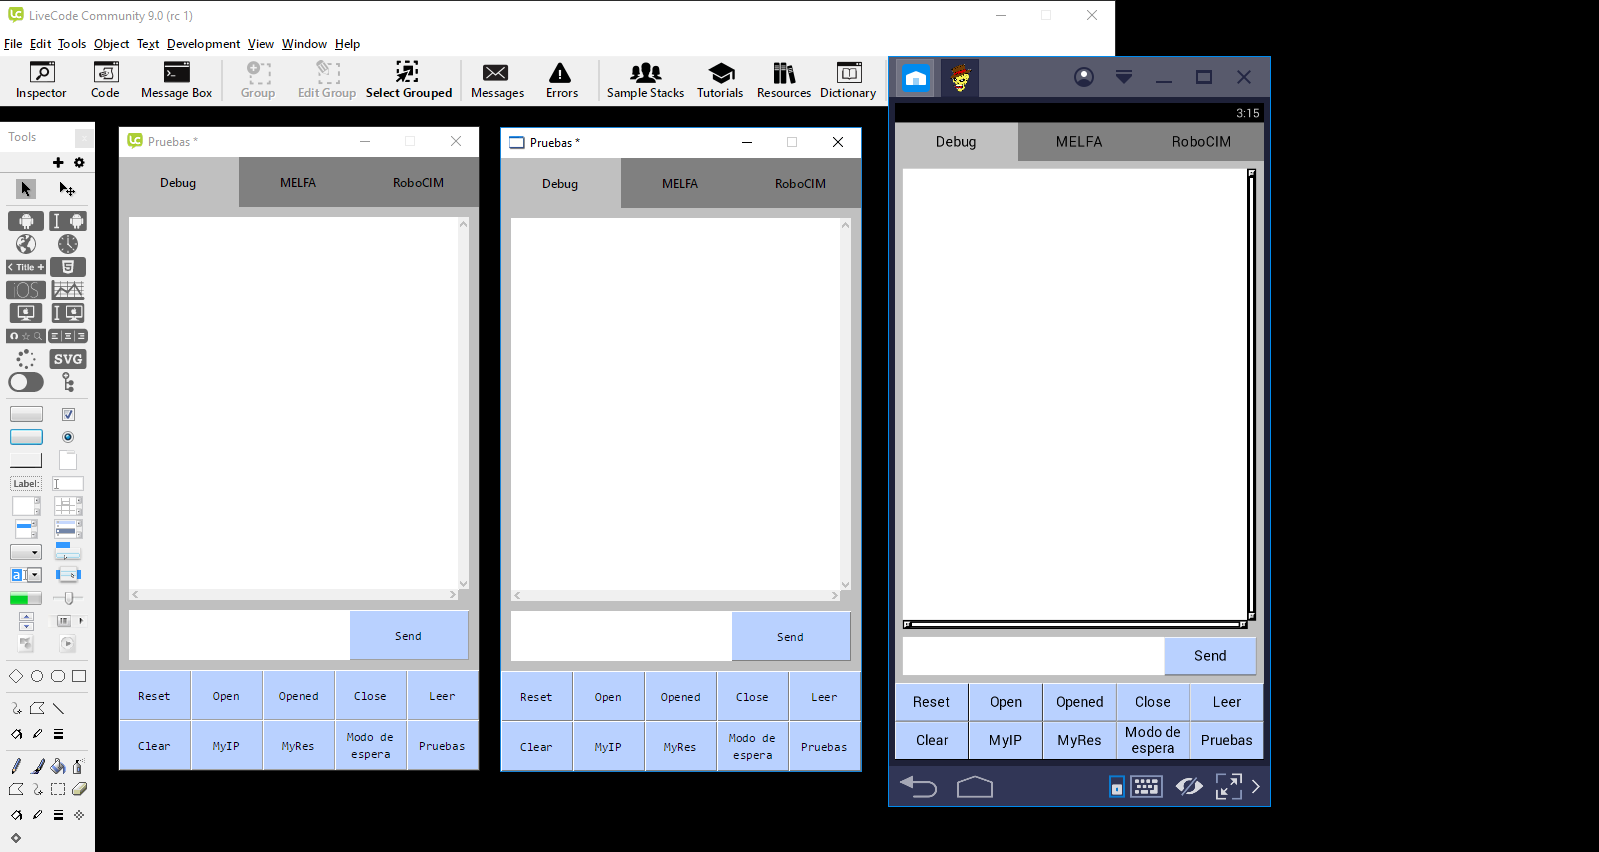Open the BlueStacks dropdown arrow menu
This screenshot has height=852, width=1599.
point(1124,77)
